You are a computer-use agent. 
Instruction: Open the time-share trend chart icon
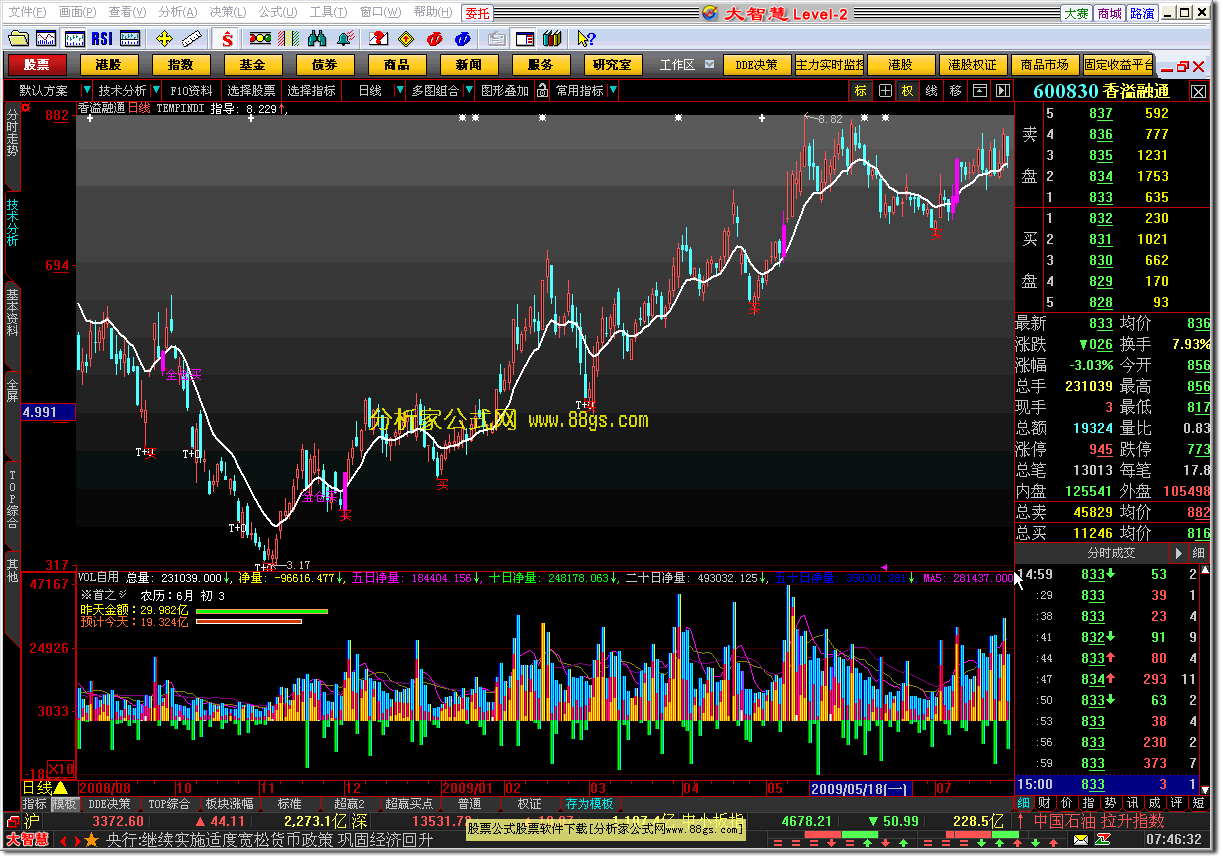coord(46,39)
